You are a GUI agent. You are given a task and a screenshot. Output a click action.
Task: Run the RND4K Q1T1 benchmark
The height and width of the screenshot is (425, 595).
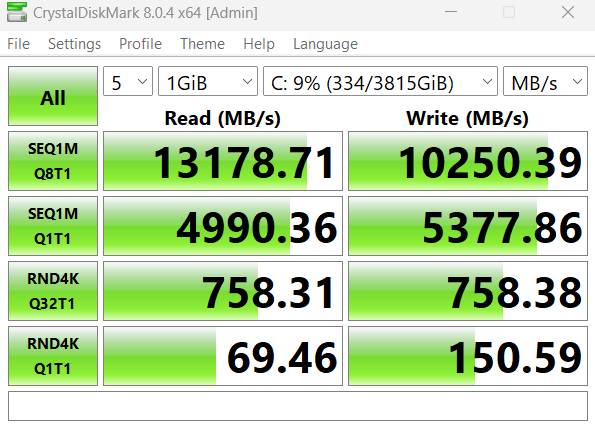53,356
